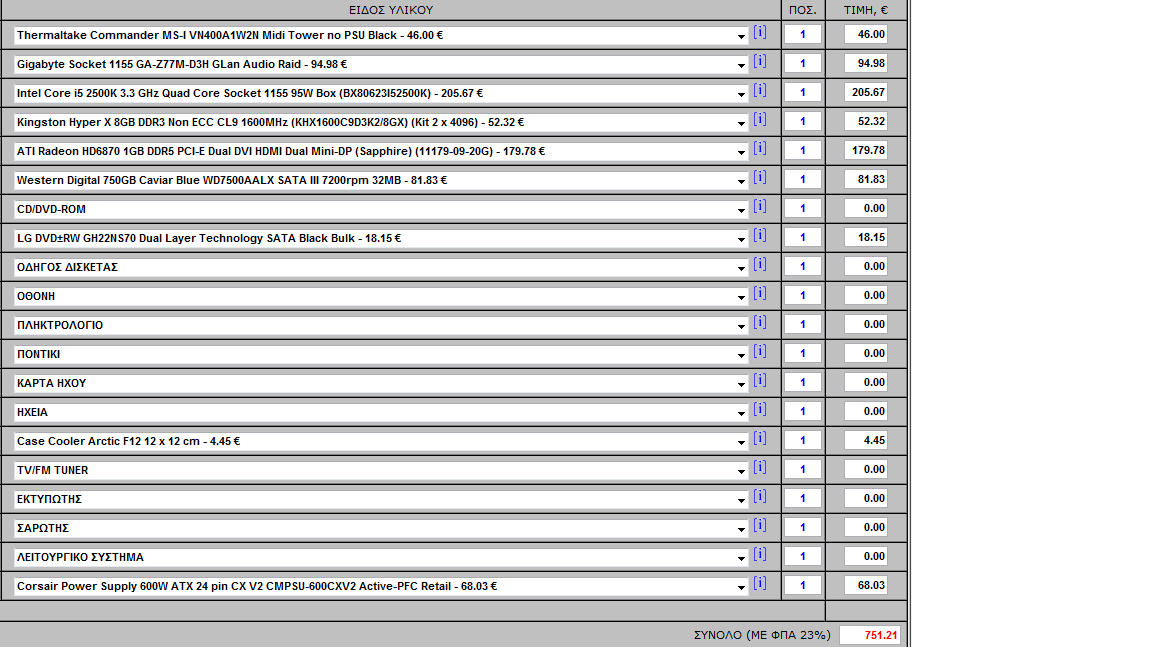The height and width of the screenshot is (648, 1152).
Task: Click price field showing 205.67
Action: click(x=865, y=93)
